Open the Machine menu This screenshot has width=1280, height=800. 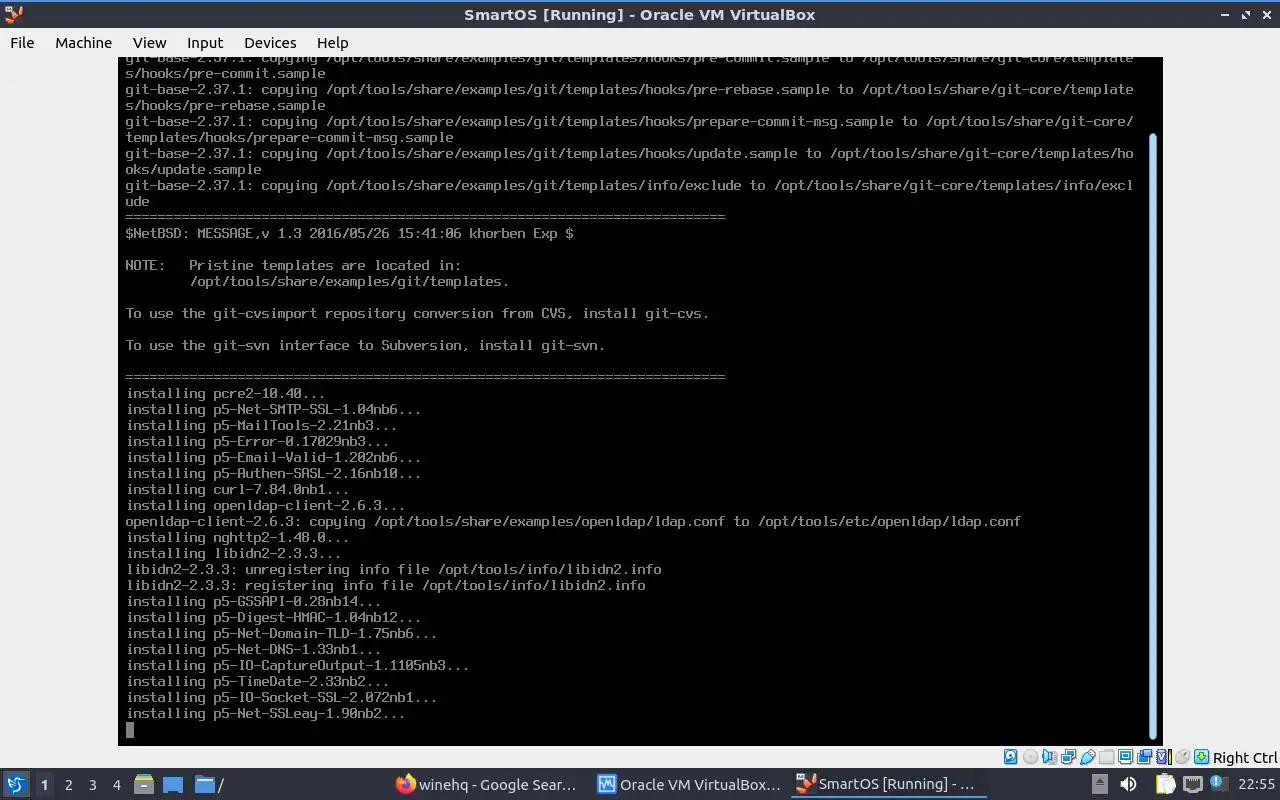point(83,42)
